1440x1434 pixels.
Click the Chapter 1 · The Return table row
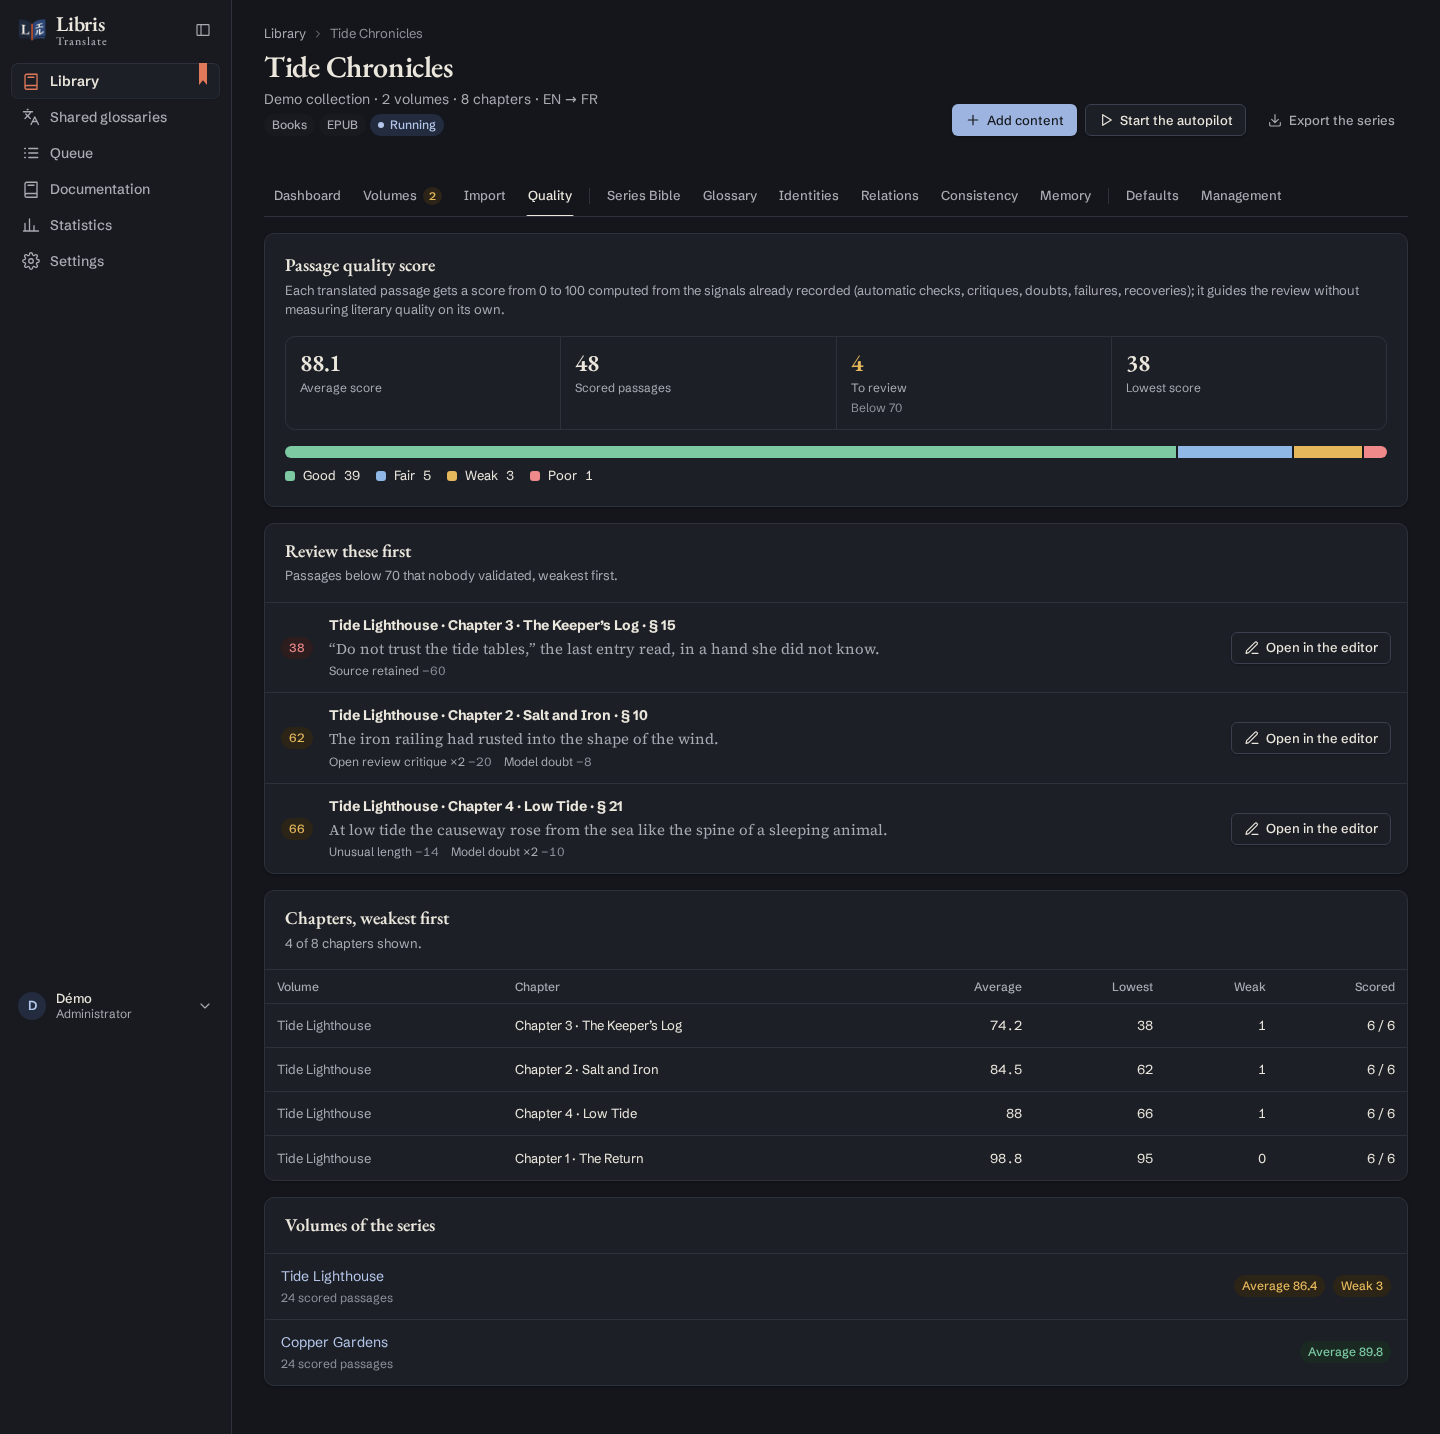click(836, 1158)
